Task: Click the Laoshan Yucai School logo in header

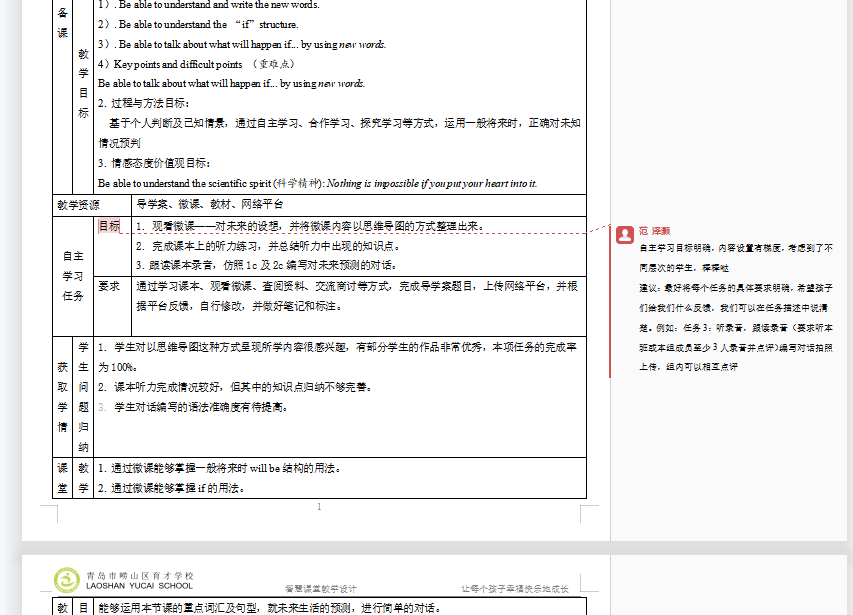Action: [x=66, y=580]
